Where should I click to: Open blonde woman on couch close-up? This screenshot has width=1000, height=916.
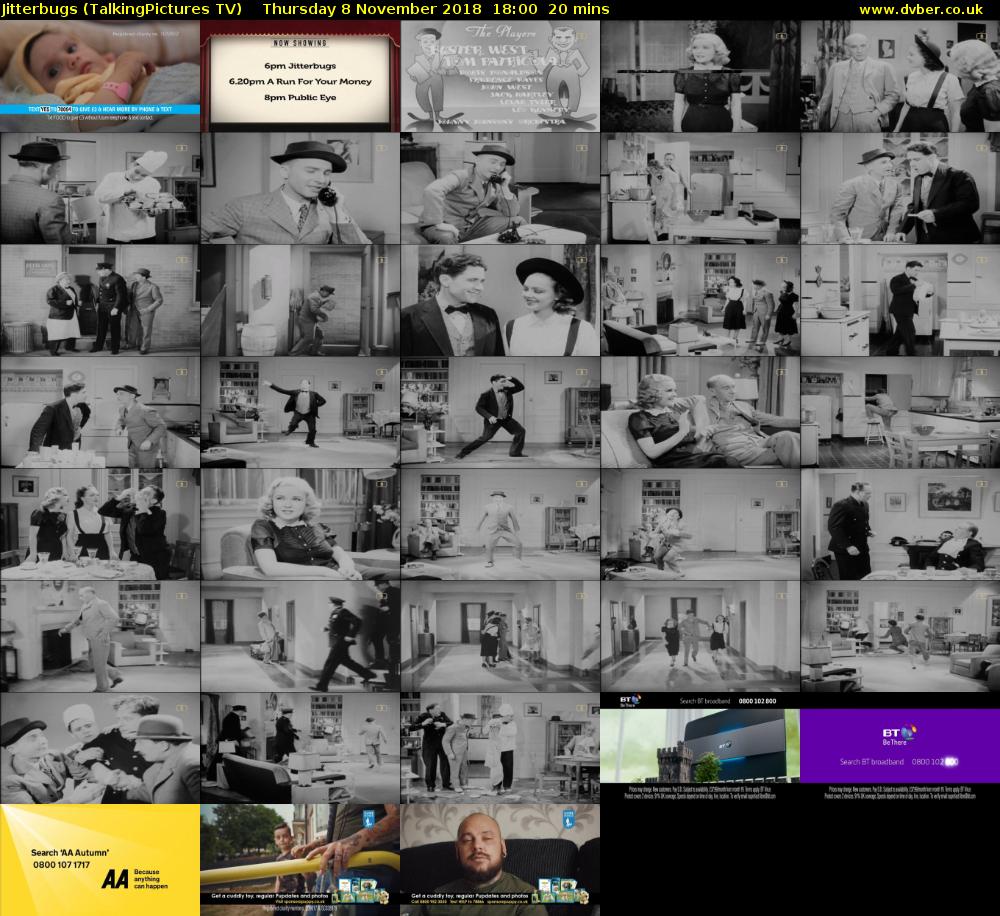(x=300, y=524)
